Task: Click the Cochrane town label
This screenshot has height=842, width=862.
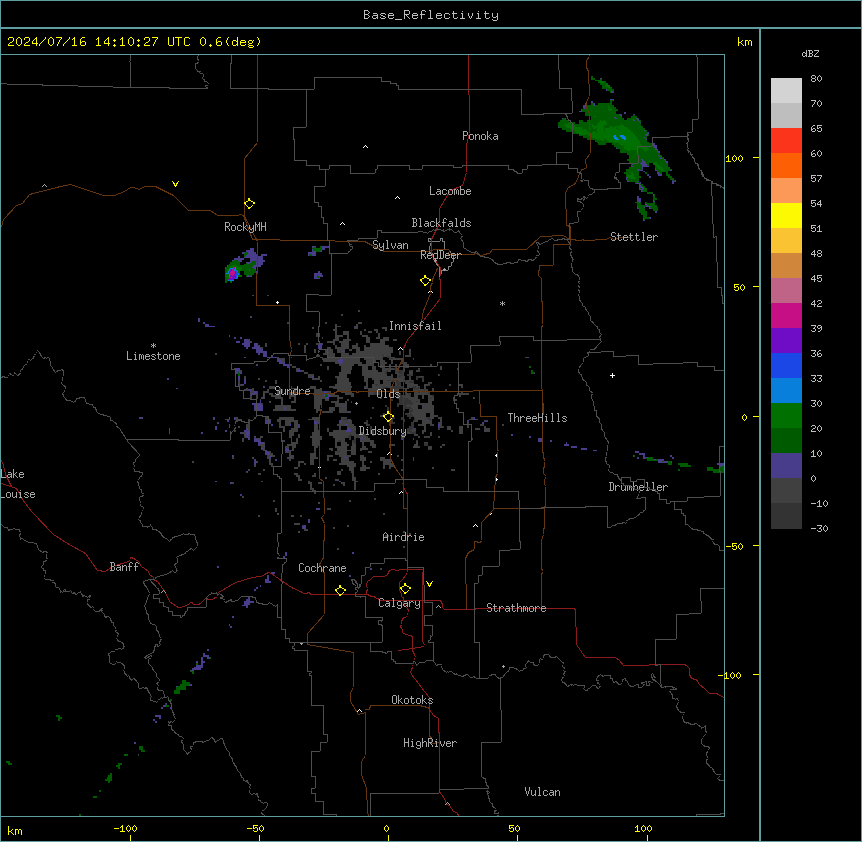Action: [322, 568]
